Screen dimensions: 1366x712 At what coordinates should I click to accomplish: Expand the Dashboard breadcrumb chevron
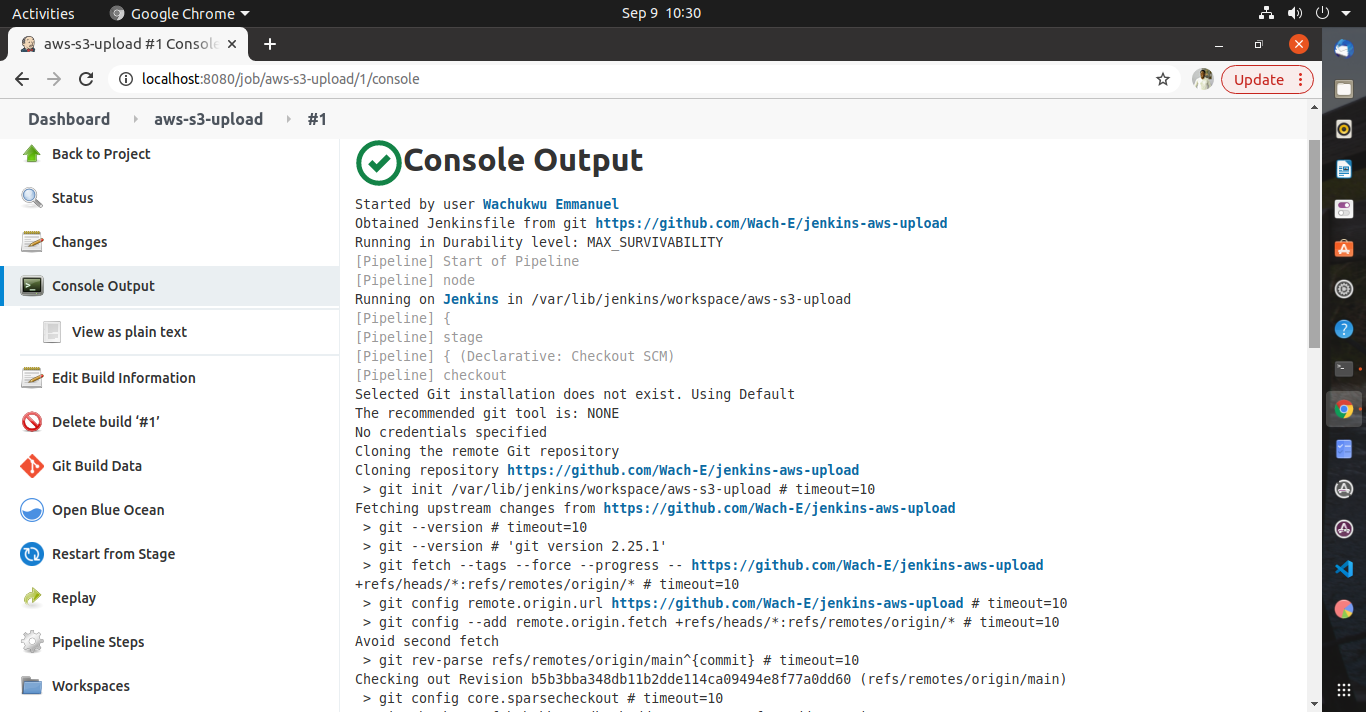point(136,119)
